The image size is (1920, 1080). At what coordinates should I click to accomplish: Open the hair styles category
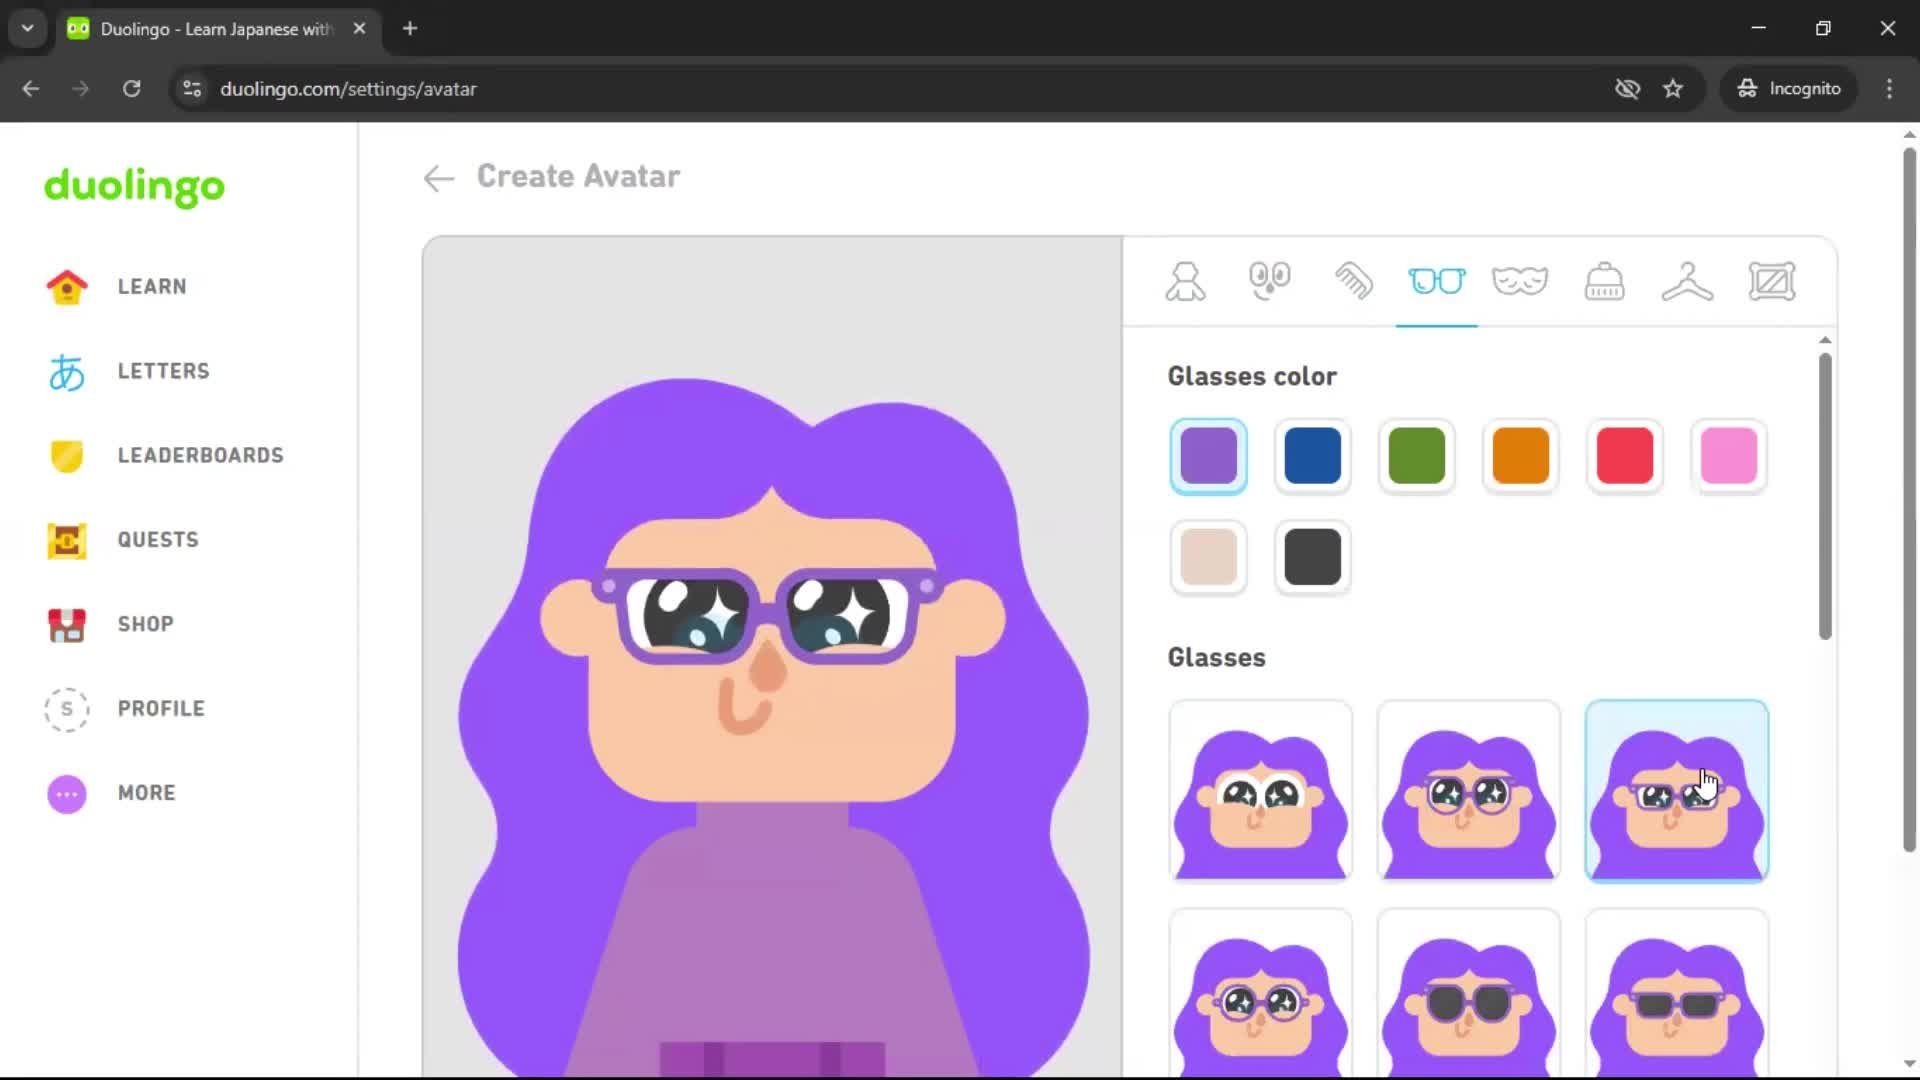(1355, 281)
